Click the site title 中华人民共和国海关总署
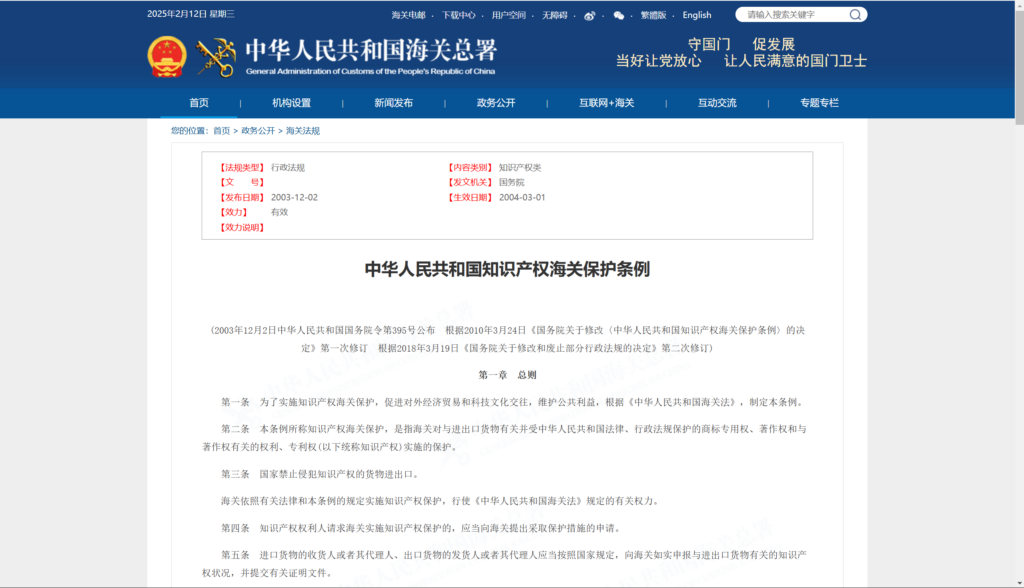The width and height of the screenshot is (1024, 588). coord(372,50)
